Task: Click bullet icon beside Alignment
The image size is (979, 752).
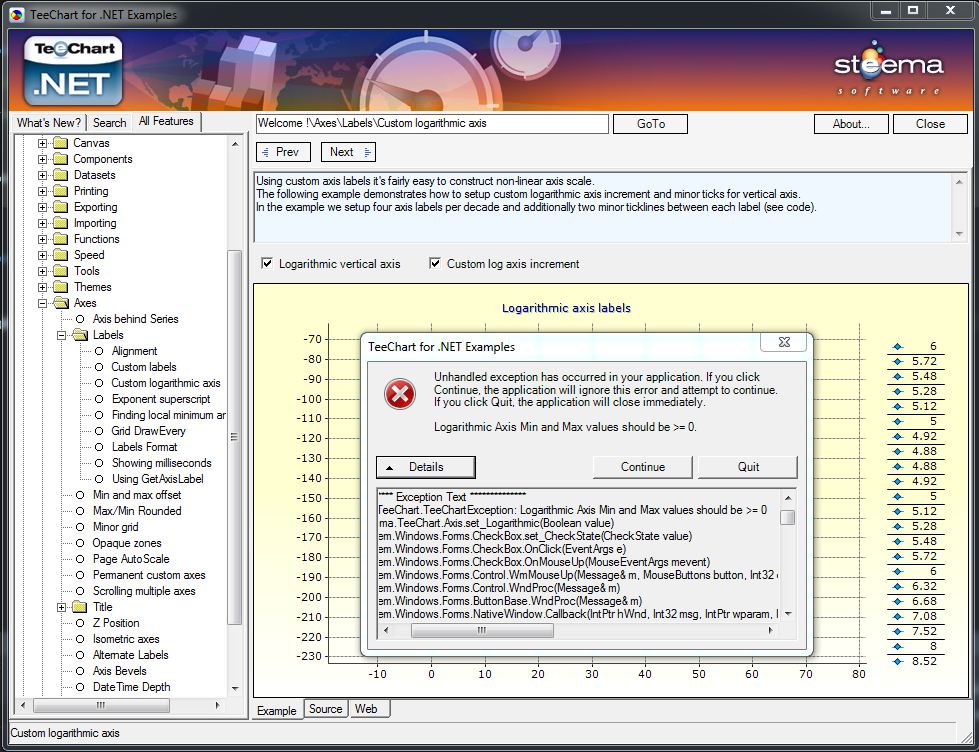Action: [x=99, y=351]
